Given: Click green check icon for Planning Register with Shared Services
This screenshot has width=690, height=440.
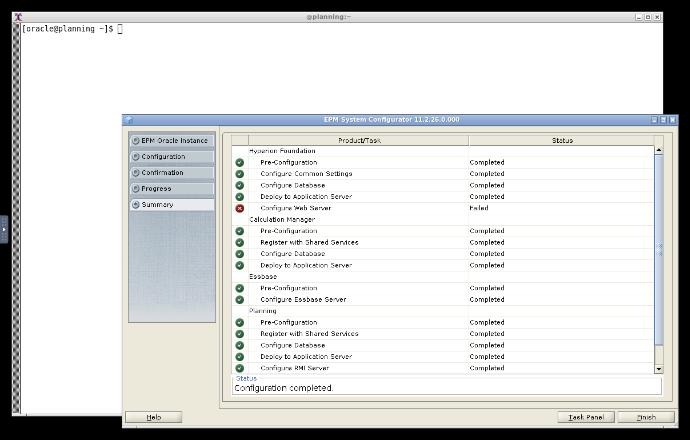Looking at the screenshot, I should [239, 334].
